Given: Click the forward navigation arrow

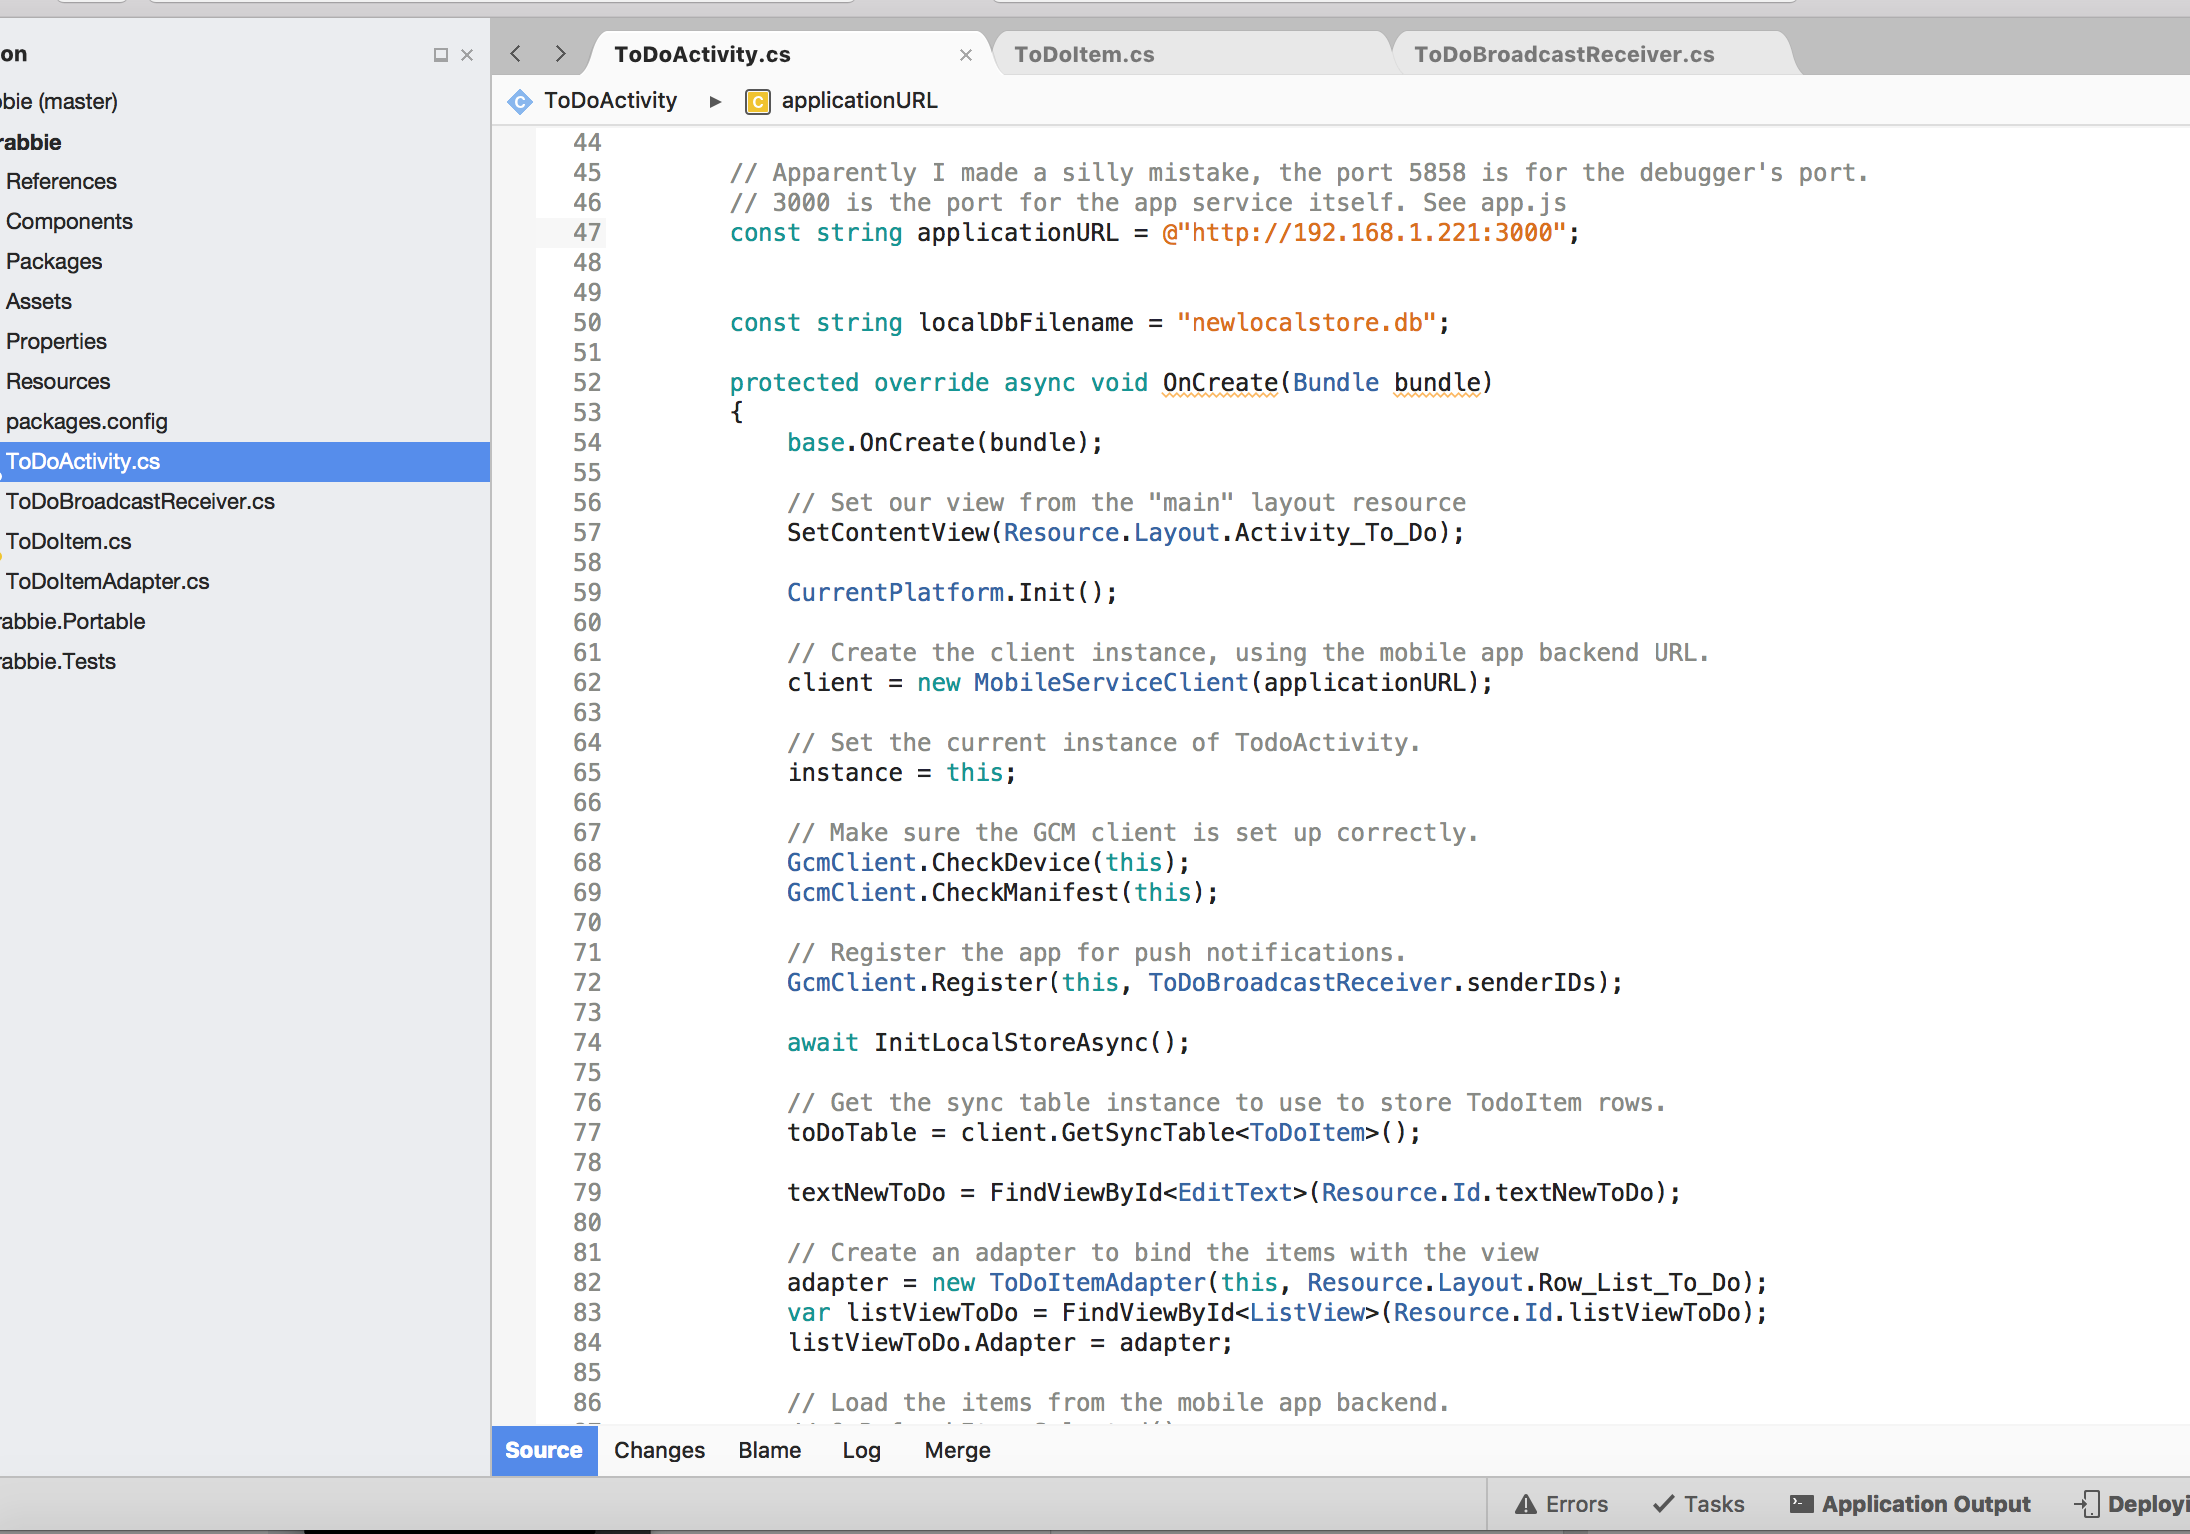Looking at the screenshot, I should pos(560,54).
